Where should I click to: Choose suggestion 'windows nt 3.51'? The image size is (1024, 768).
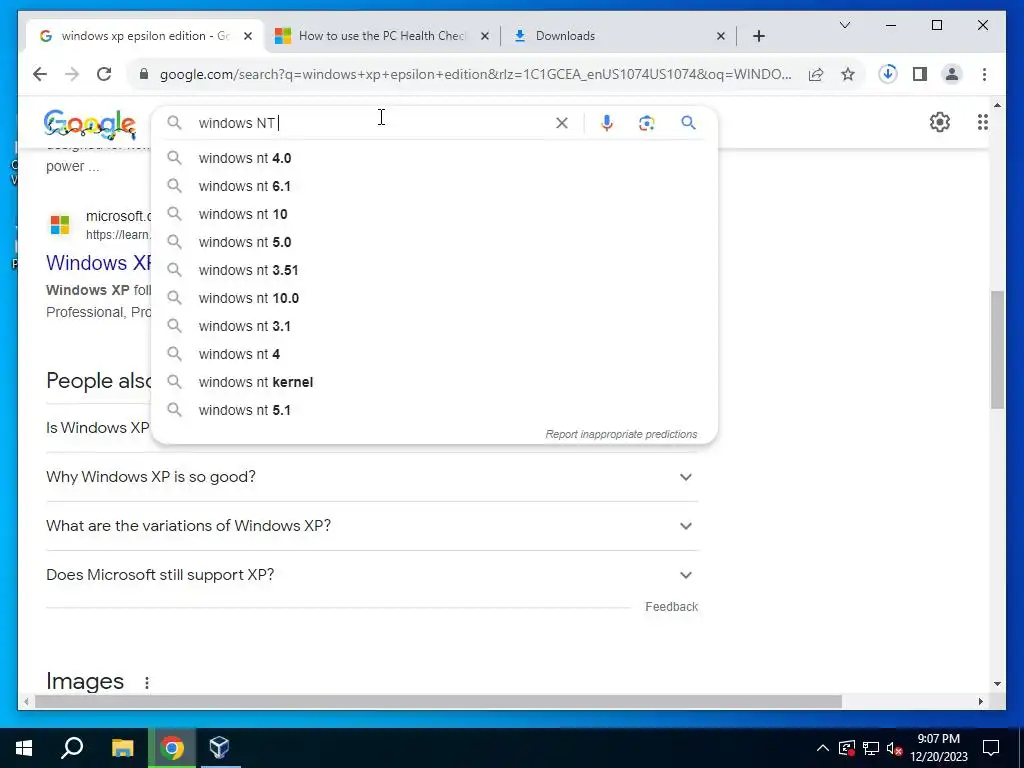coord(434,270)
